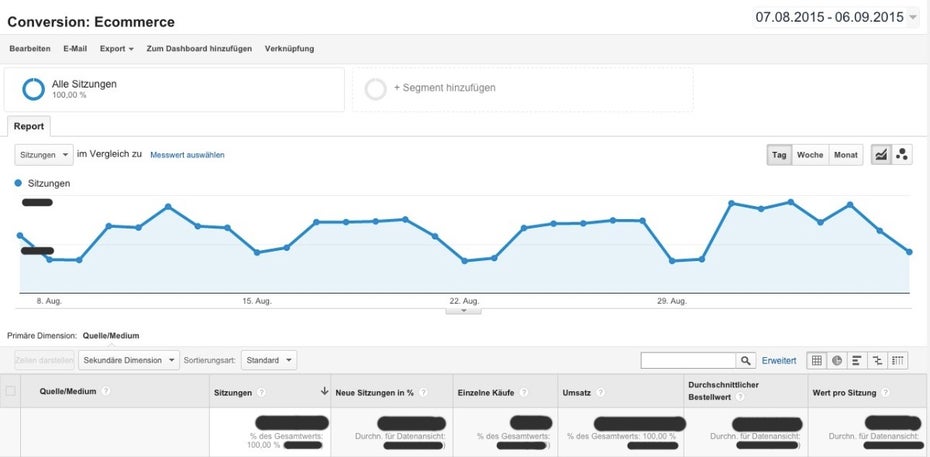Select the Alle Sitzungen segment
This screenshot has width=930, height=457.
(x=174, y=89)
